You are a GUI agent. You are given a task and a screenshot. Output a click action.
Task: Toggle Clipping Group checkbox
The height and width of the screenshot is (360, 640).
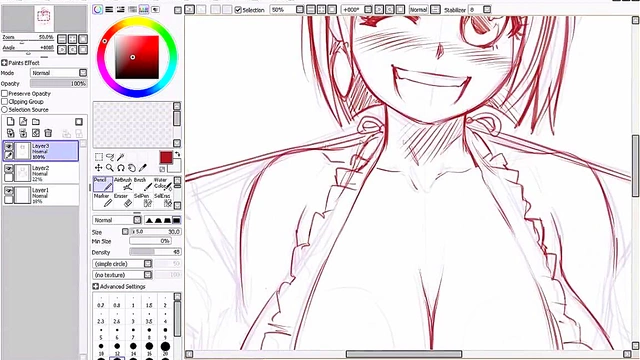point(4,102)
